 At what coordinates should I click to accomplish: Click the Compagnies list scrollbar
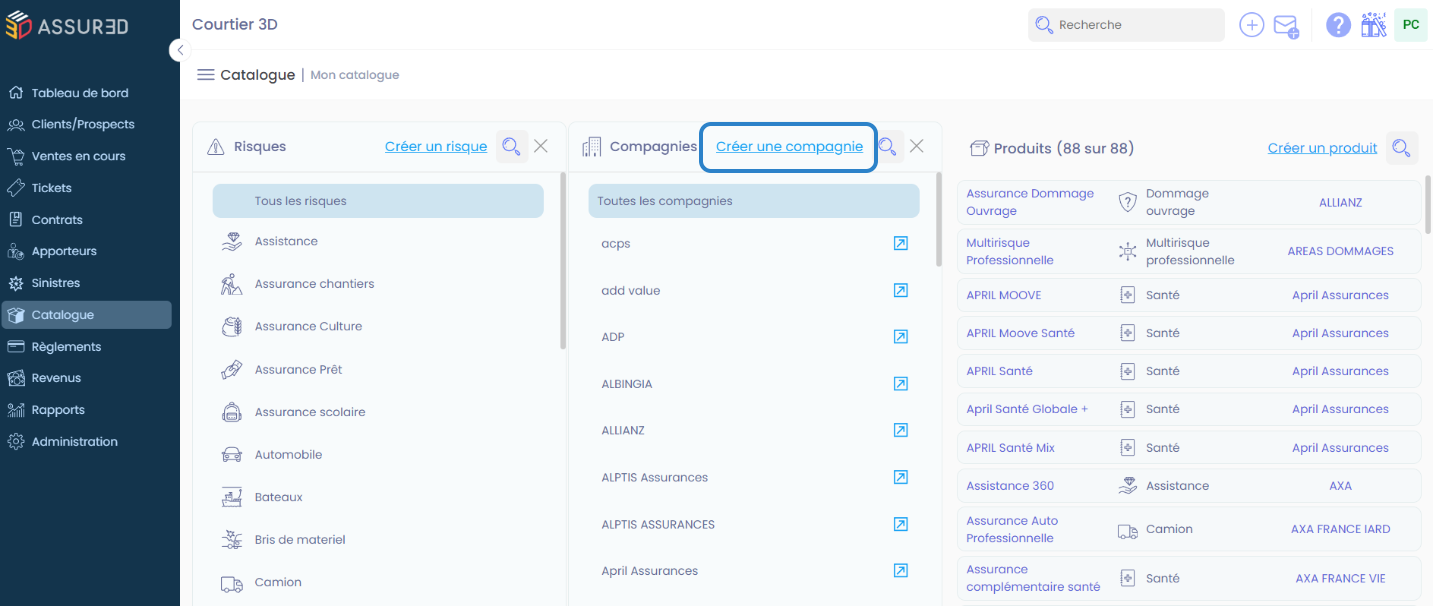(x=939, y=220)
